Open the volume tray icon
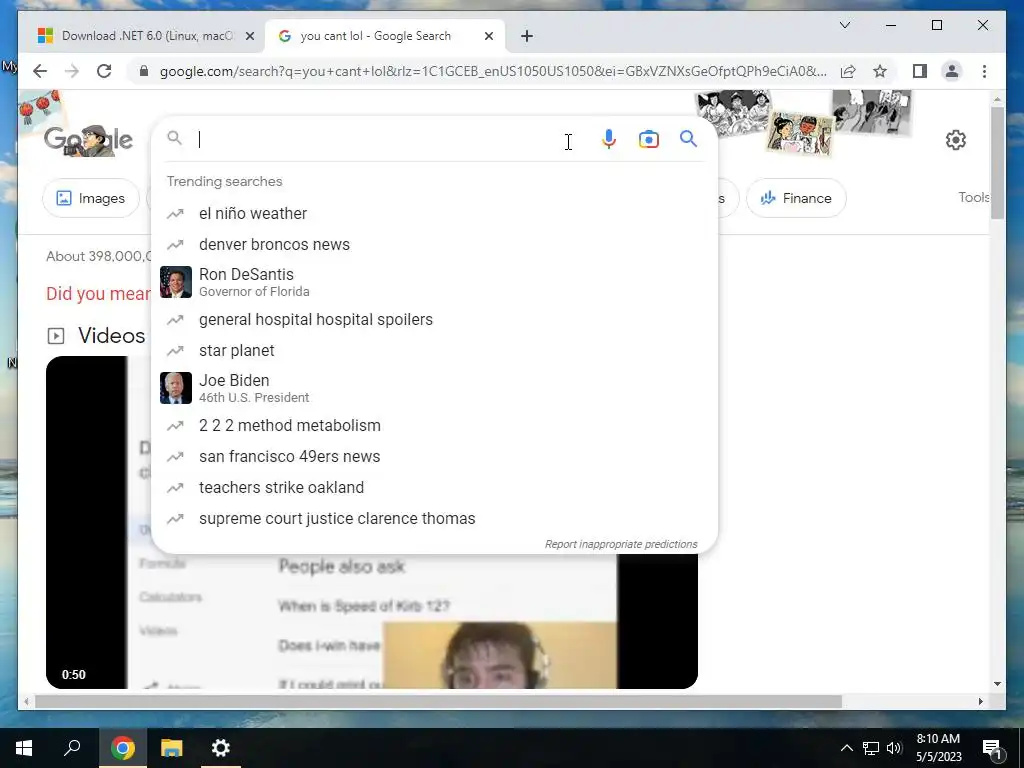Screen dimensions: 1024x768 894,748
